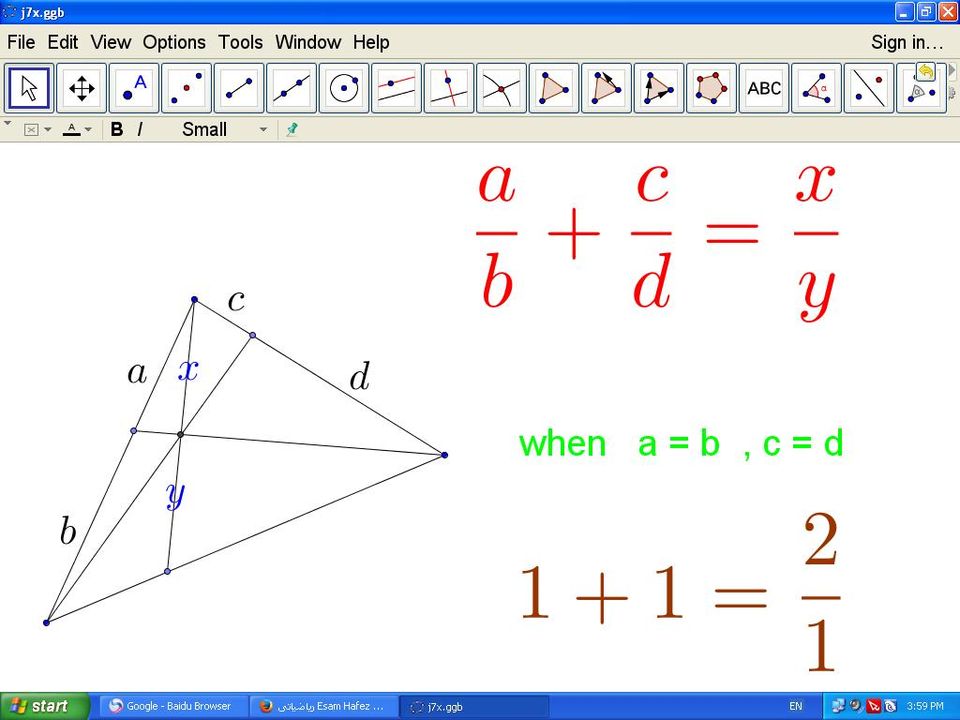Viewport: 960px width, 720px height.
Task: Select the Regular polygon tool
Action: coord(711,88)
